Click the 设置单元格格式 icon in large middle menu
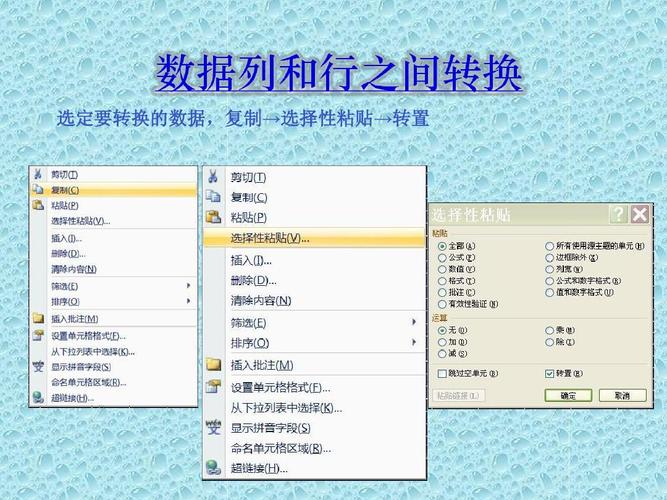Screen dimensions: 667x500 (214, 386)
